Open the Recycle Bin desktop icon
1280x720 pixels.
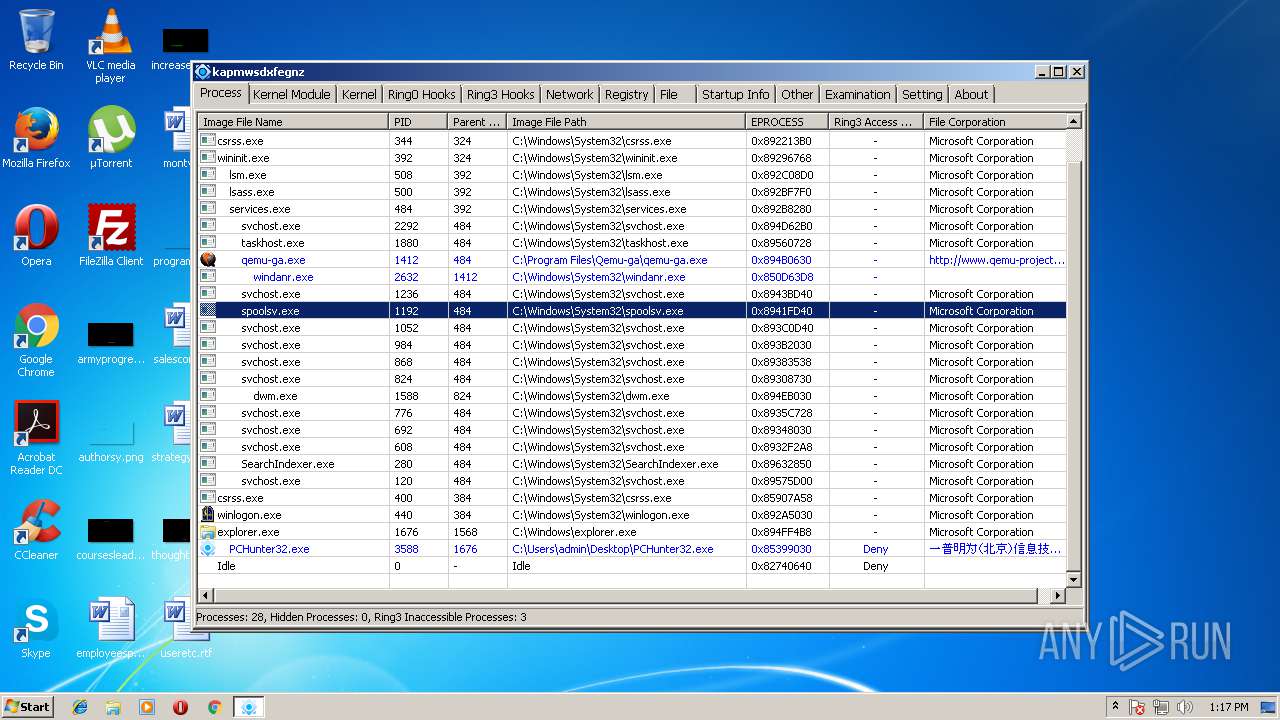pos(36,38)
